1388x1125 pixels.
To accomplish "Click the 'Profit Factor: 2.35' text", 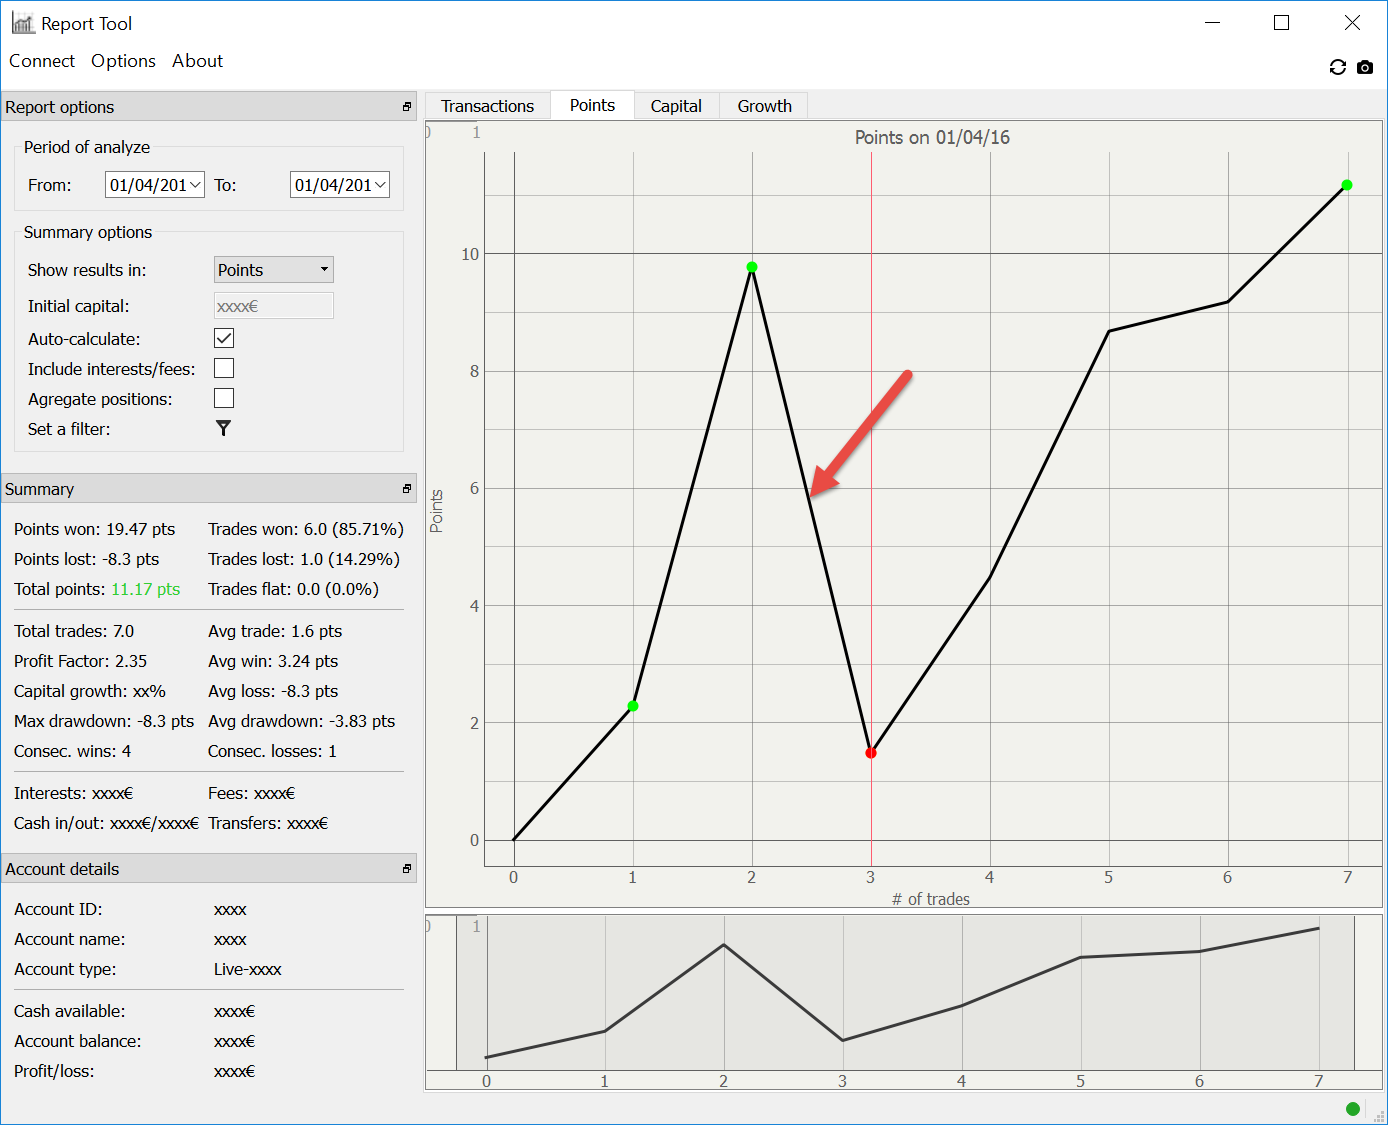I will (81, 661).
